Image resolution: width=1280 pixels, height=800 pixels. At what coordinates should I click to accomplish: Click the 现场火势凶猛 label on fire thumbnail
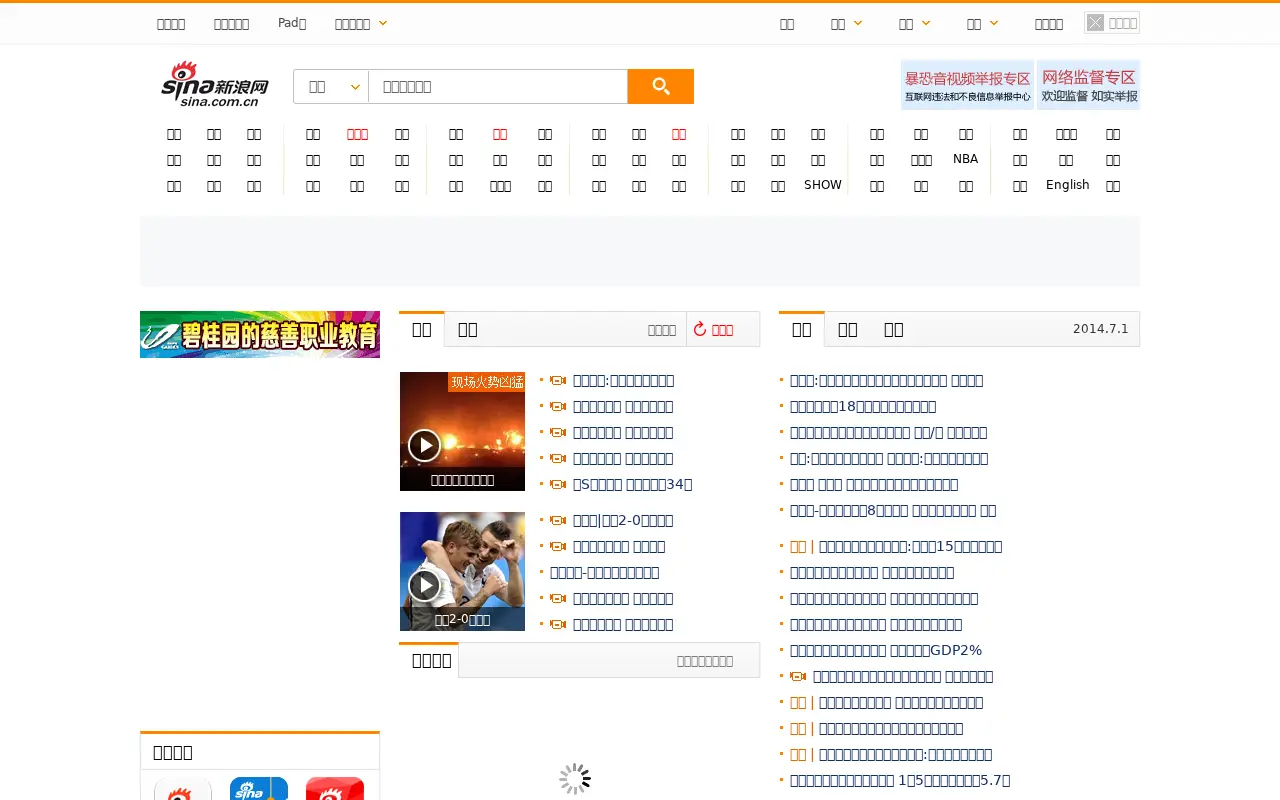coord(487,382)
